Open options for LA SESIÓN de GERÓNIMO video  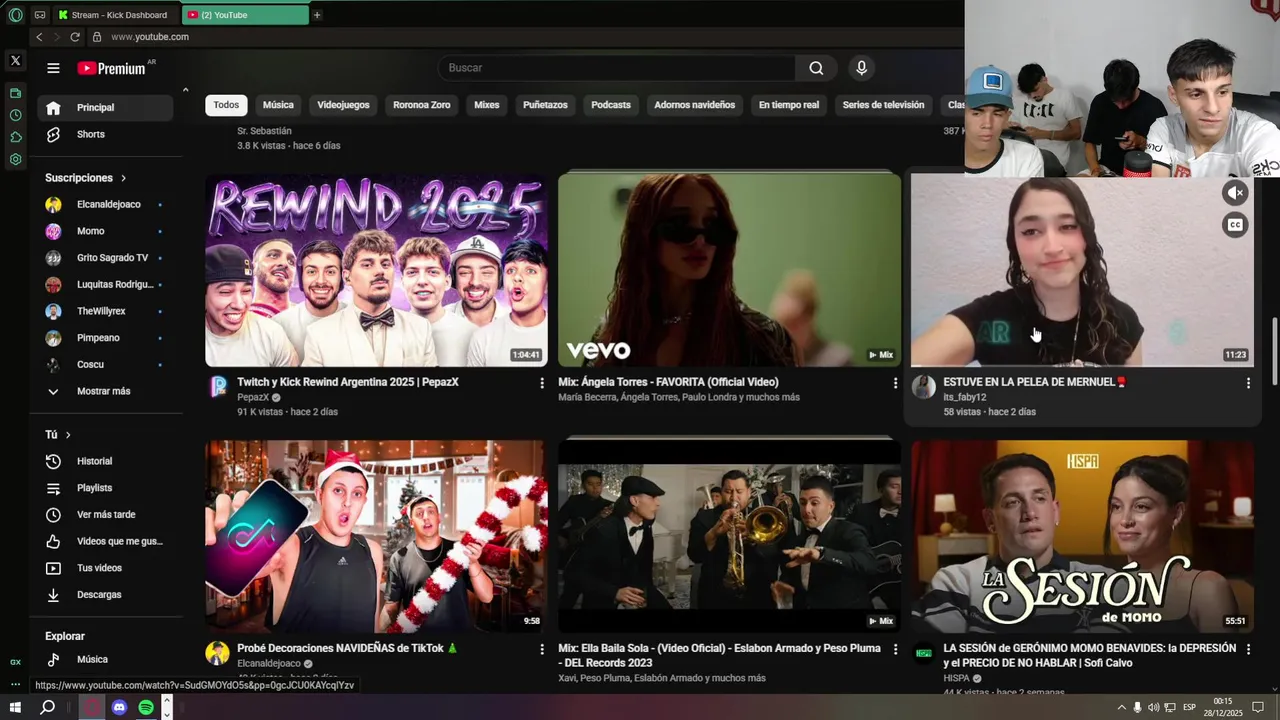point(1248,649)
